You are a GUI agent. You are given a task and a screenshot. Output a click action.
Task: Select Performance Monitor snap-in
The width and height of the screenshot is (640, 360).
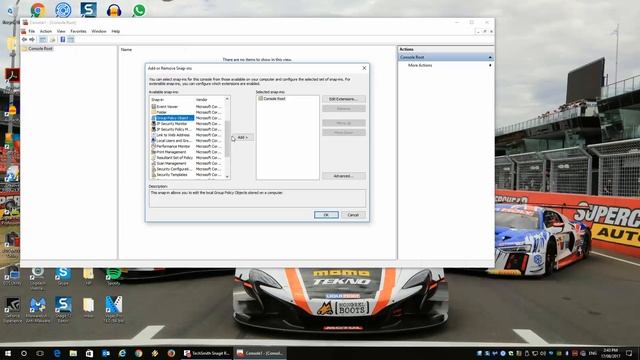187,146
